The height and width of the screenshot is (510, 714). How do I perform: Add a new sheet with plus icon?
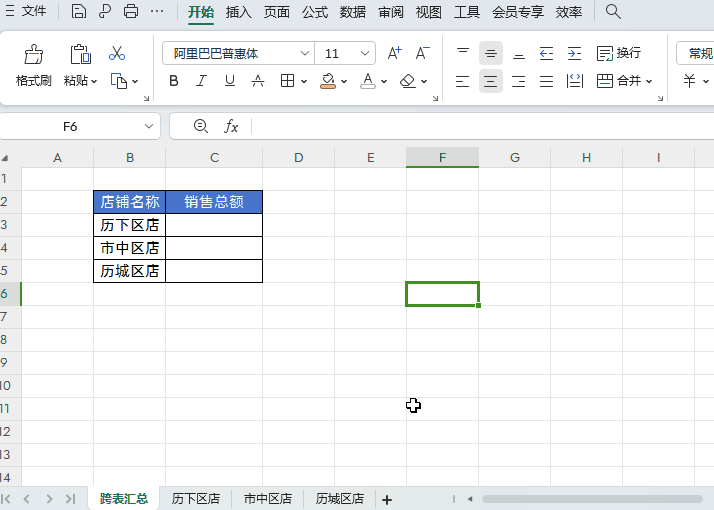[x=387, y=500]
